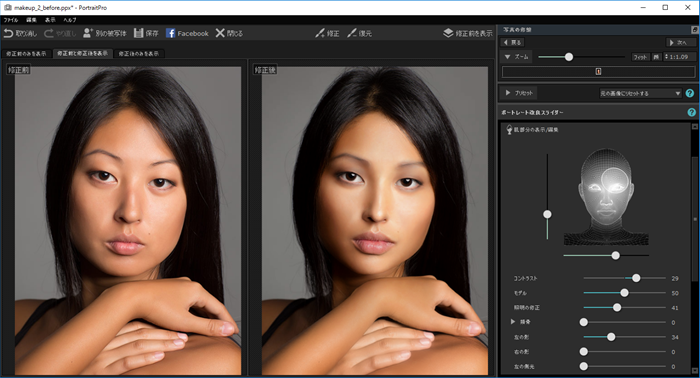The image size is (700, 378).
Task: Undock the 写真の作業 panel with corner icon
Action: point(695,29)
